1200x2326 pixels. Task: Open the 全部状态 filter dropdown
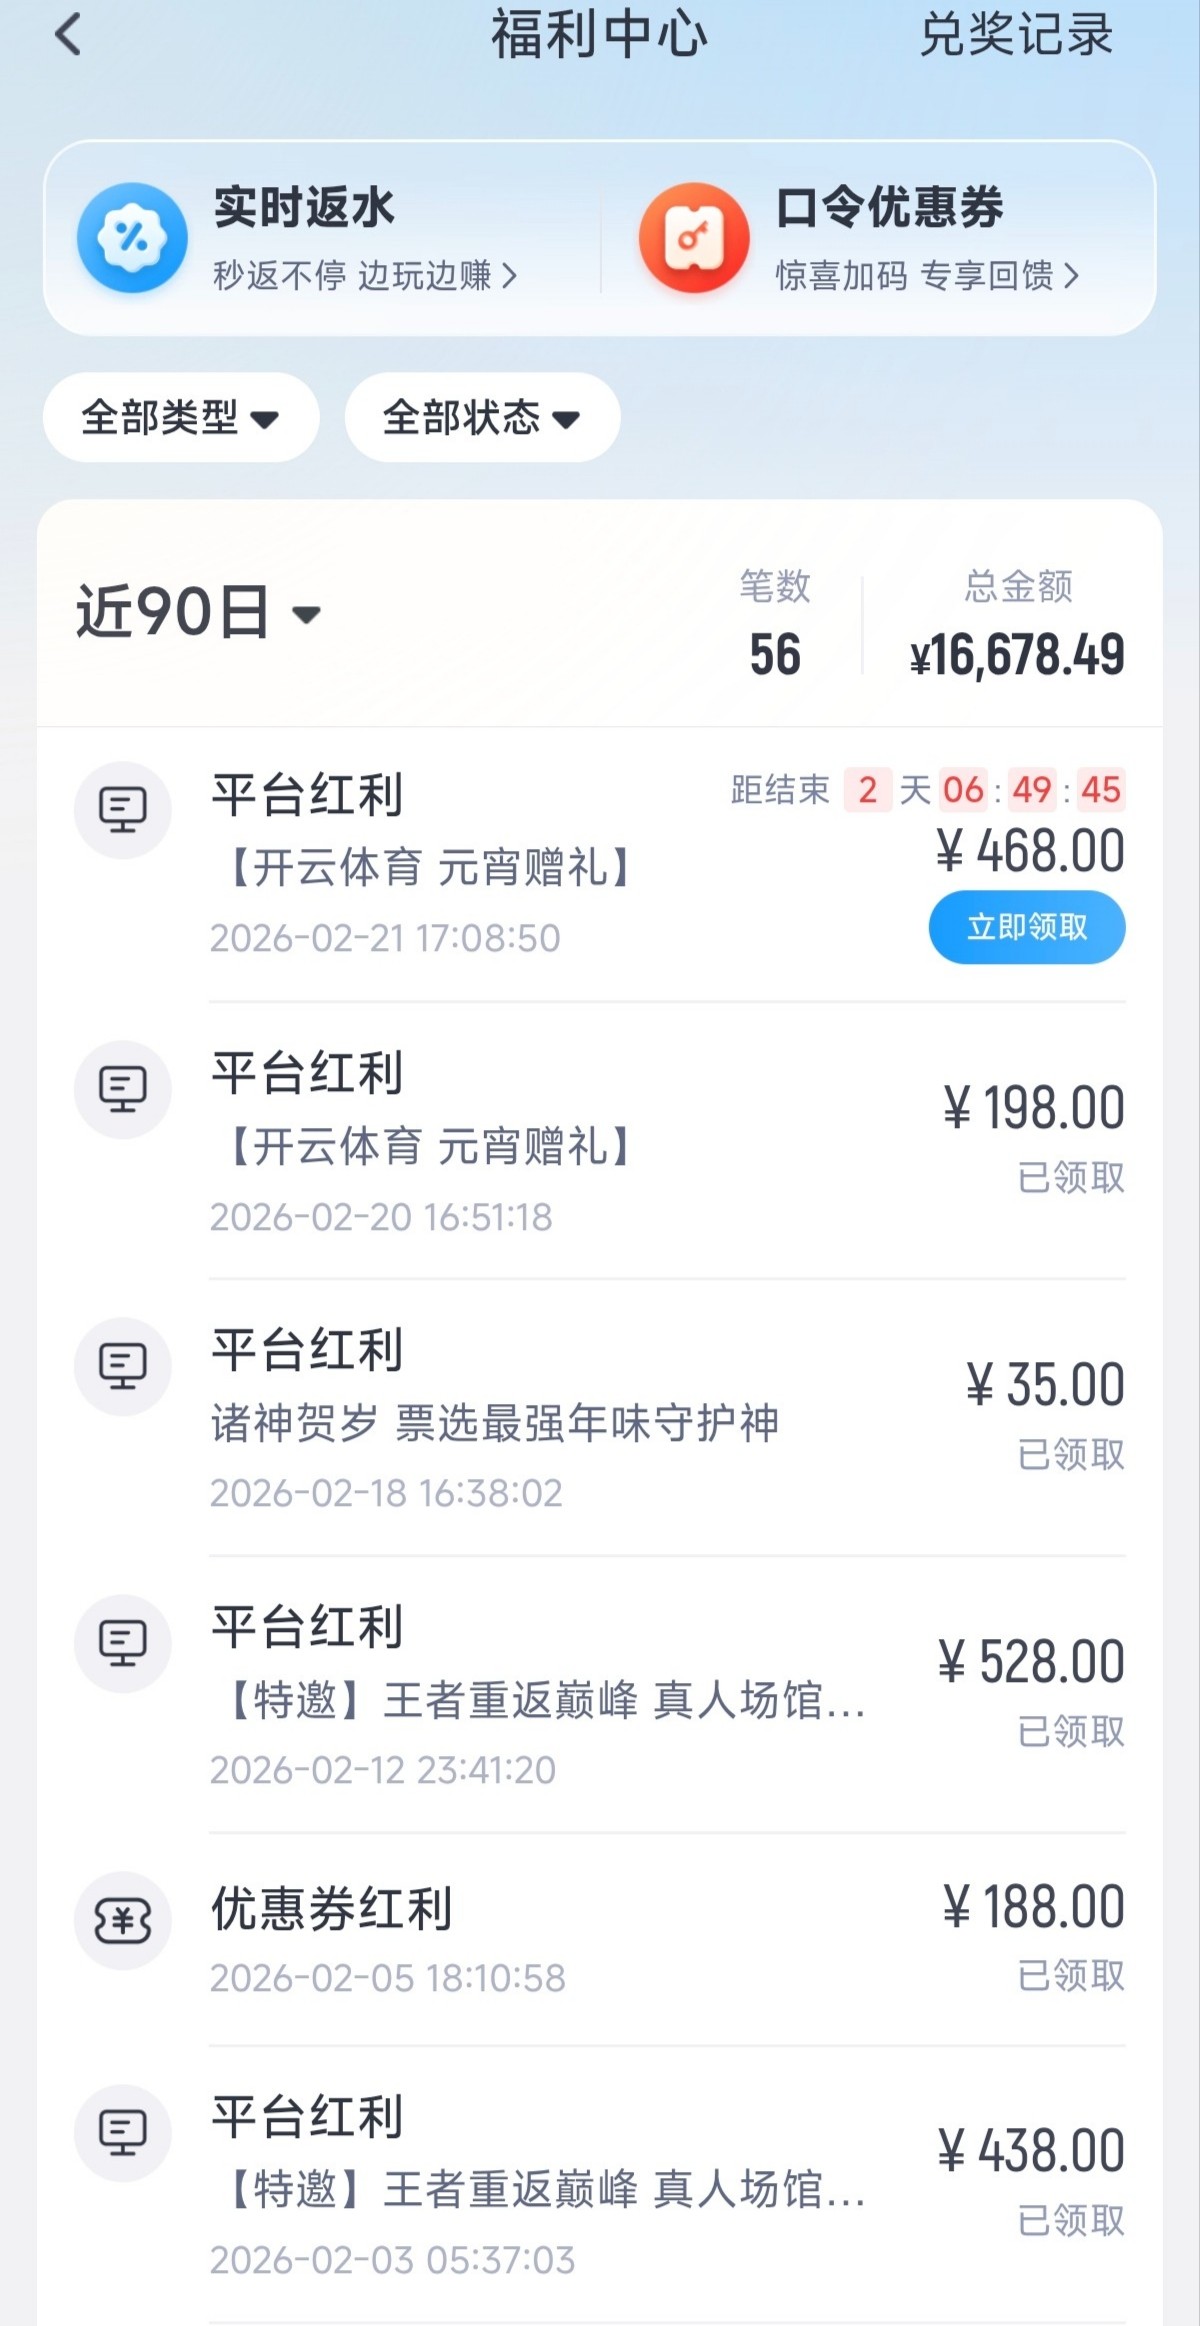pos(482,417)
